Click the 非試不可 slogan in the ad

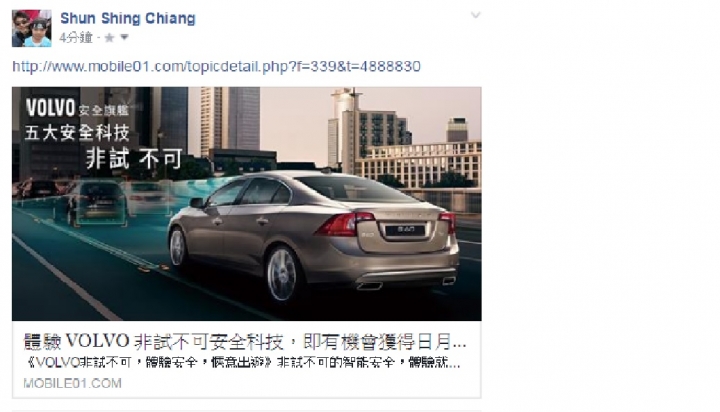coord(134,159)
